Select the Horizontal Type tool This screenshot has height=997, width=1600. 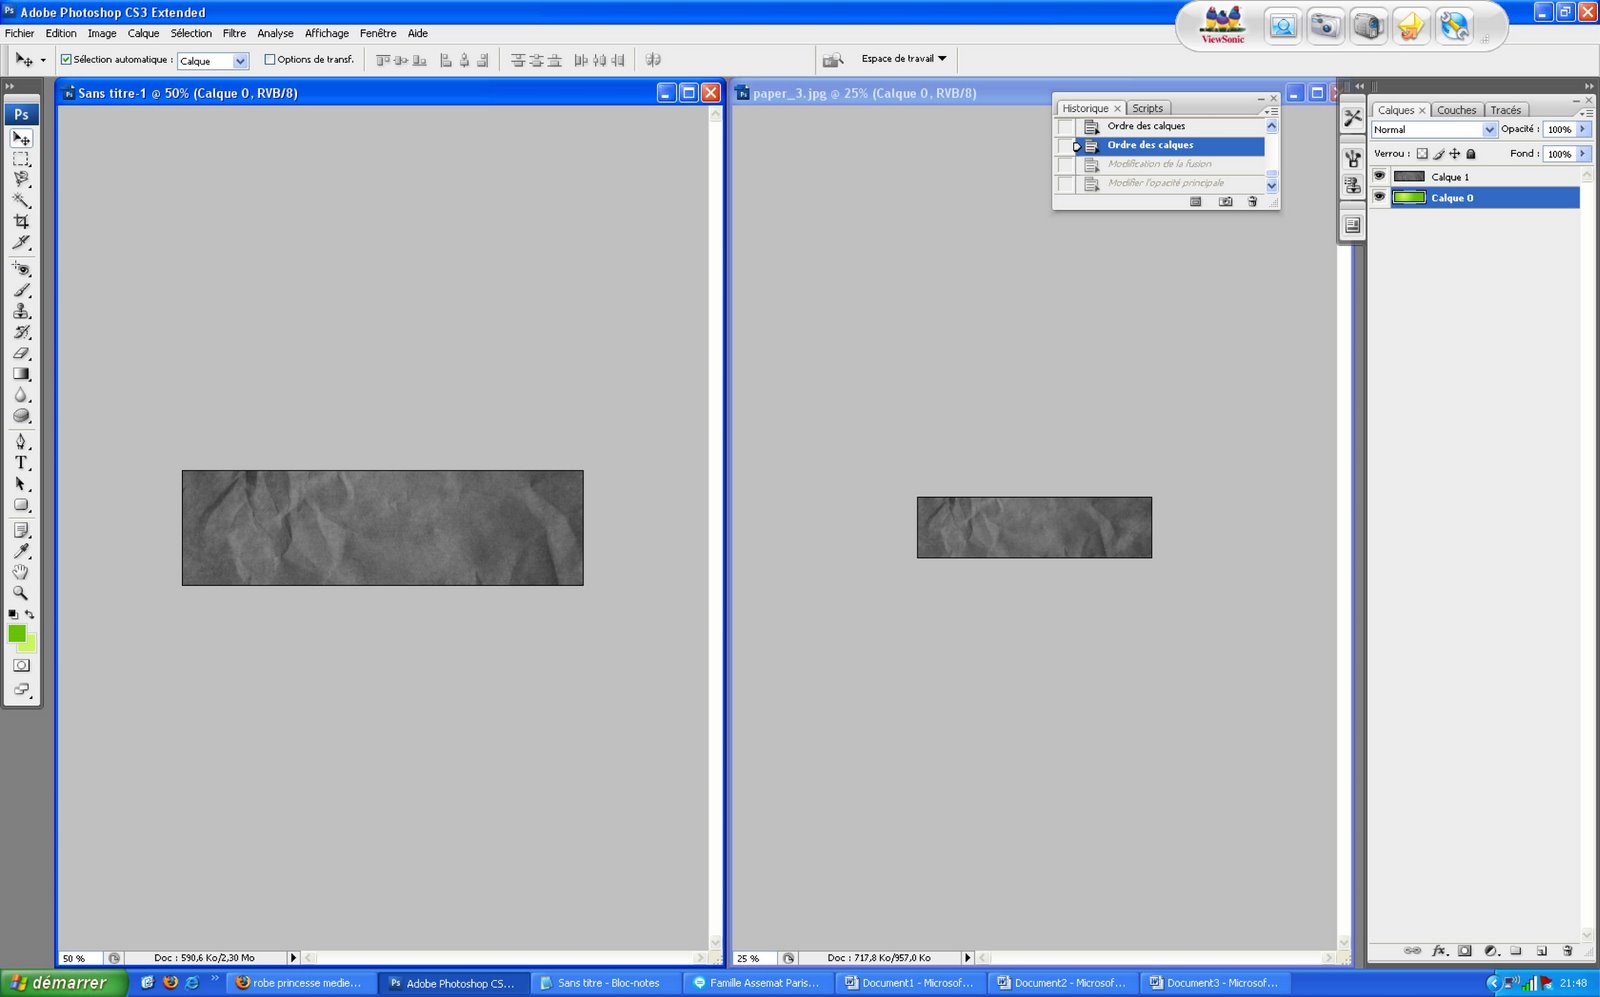click(x=21, y=463)
